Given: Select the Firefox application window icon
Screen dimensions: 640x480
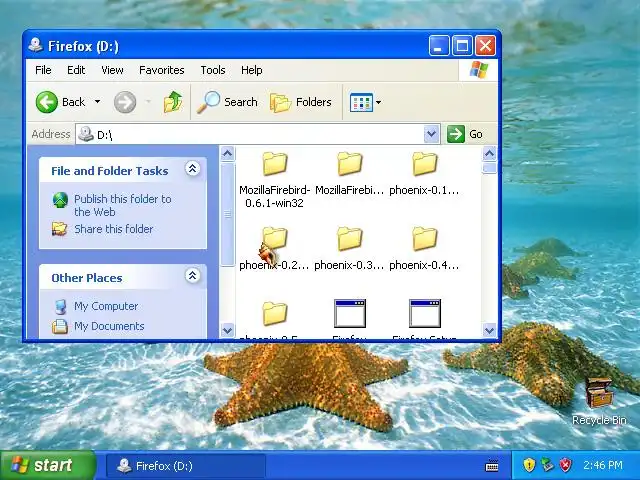Looking at the screenshot, I should (x=350, y=313).
